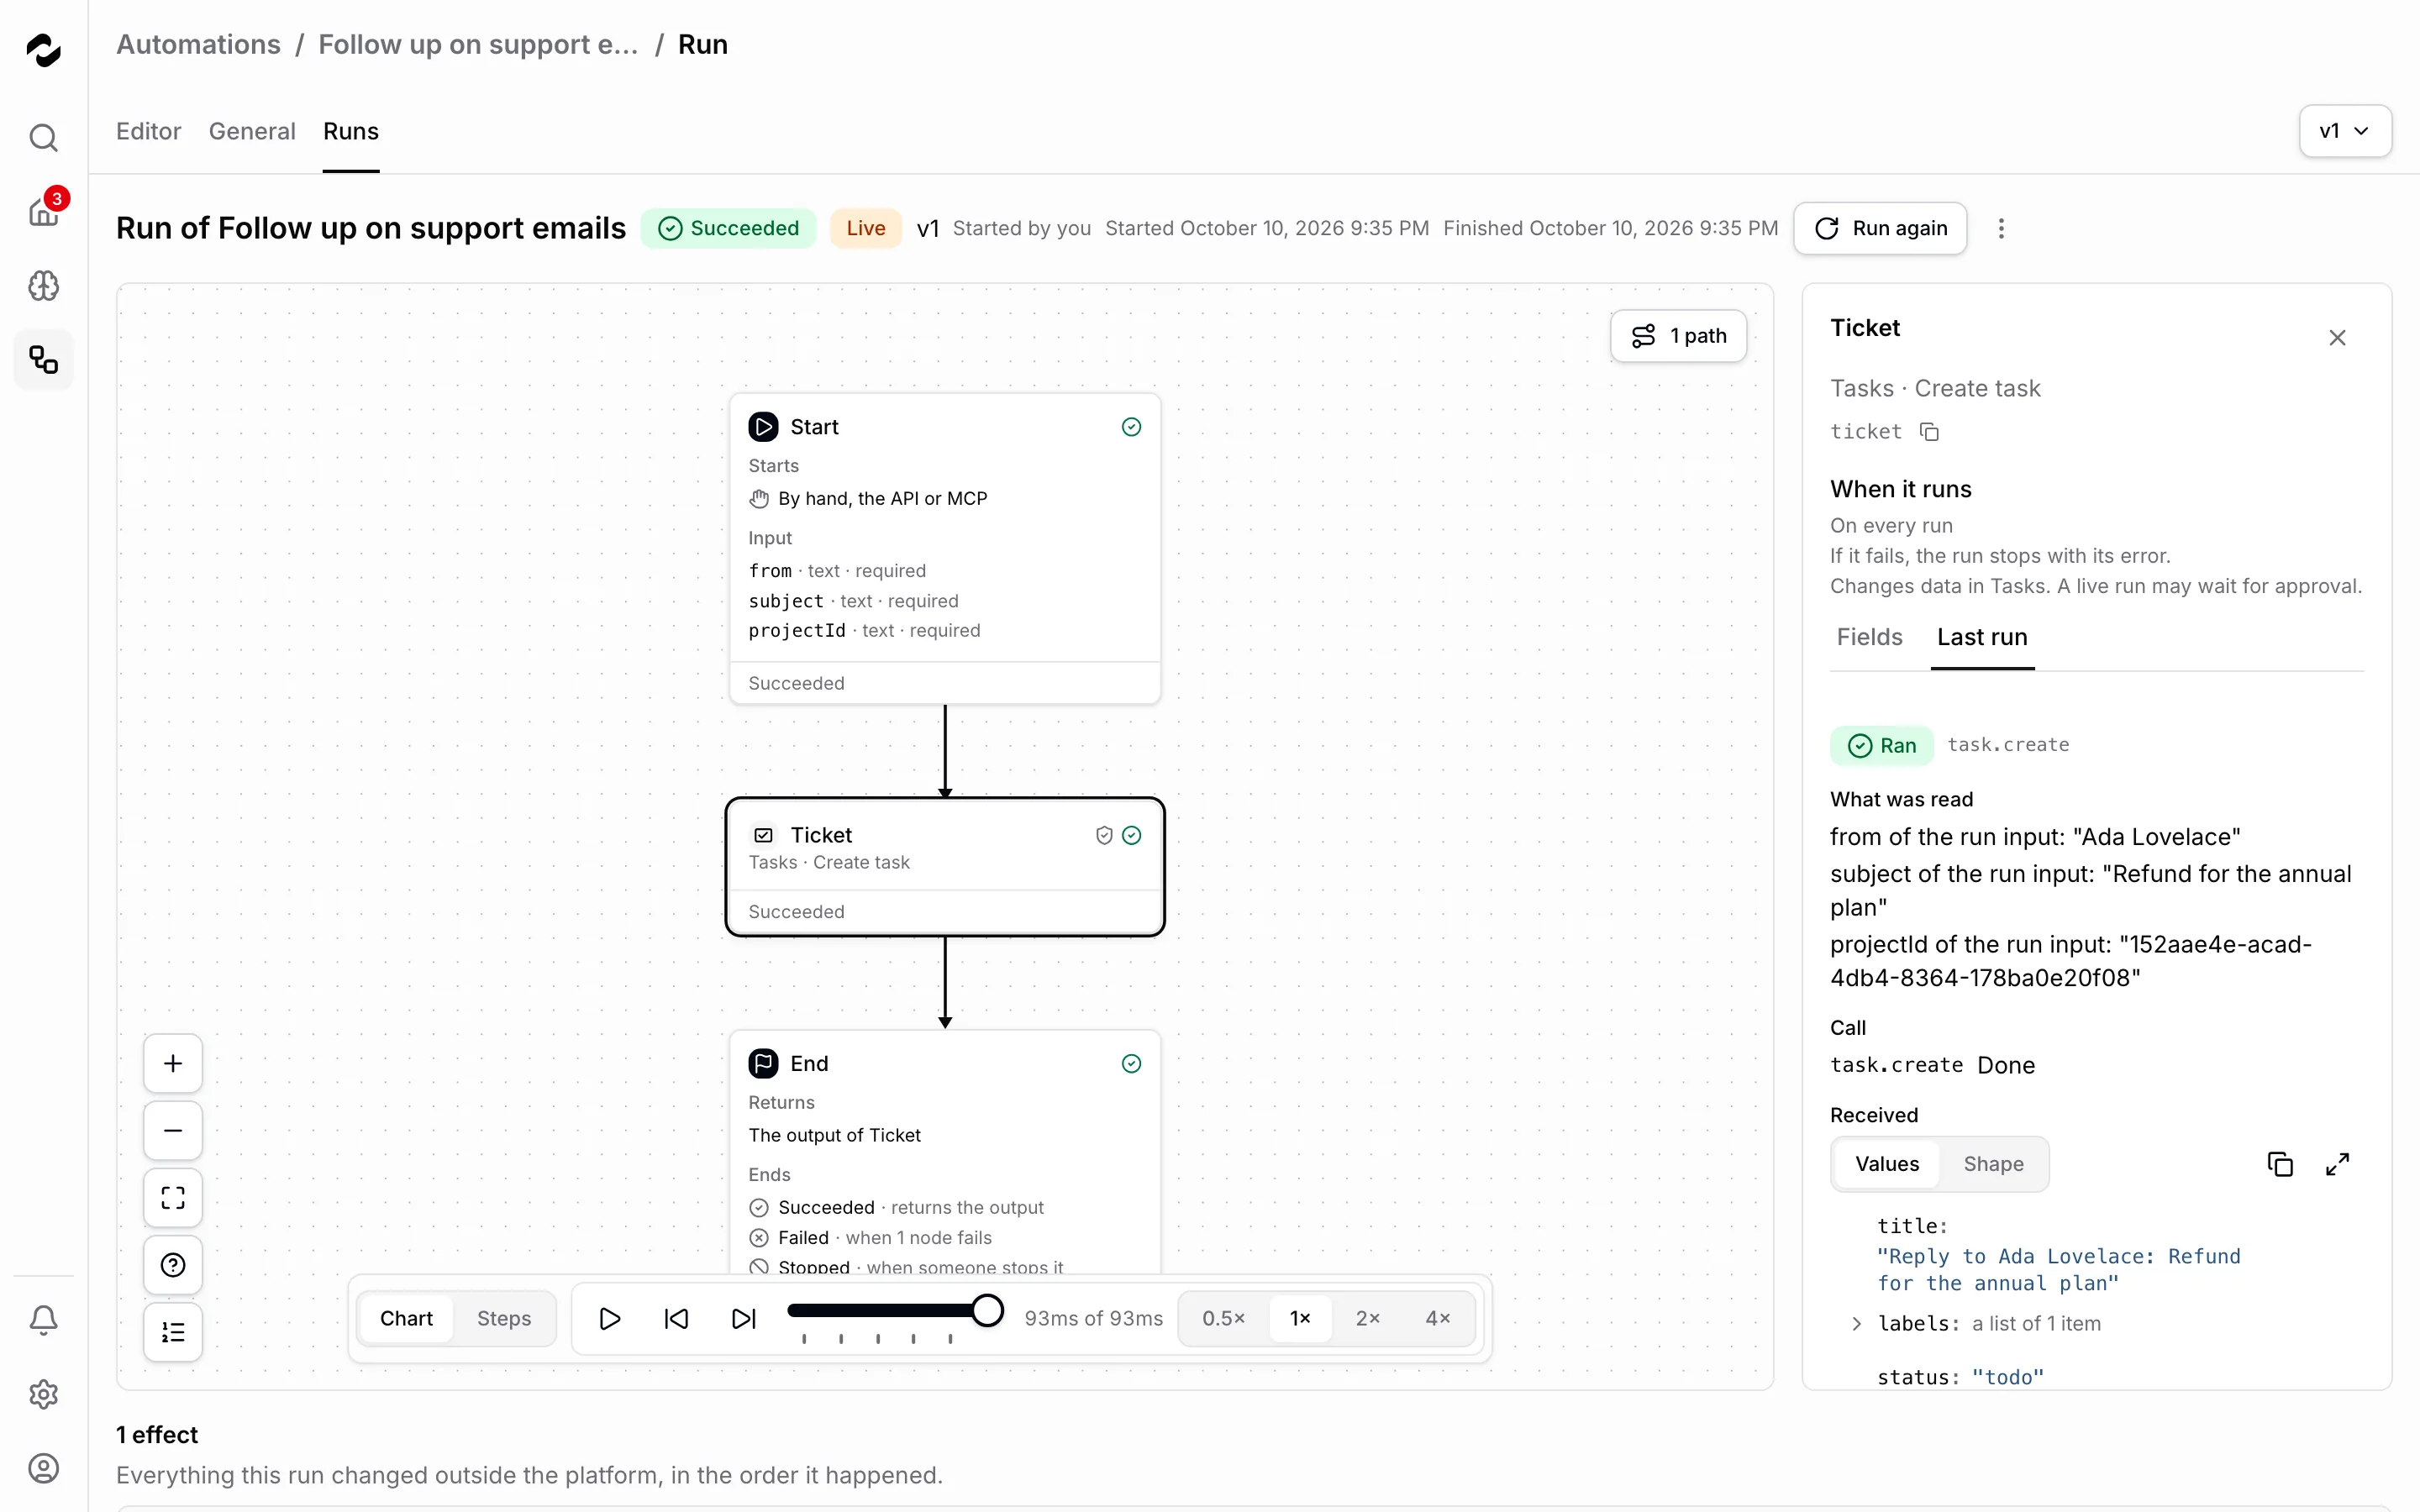2420x1512 pixels.
Task: Open Follow up on support e... breadcrumb
Action: [478, 44]
